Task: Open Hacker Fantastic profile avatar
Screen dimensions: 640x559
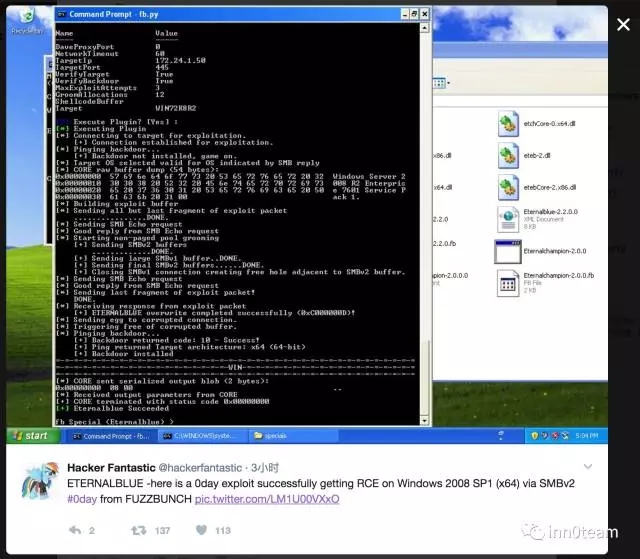Action: point(40,481)
